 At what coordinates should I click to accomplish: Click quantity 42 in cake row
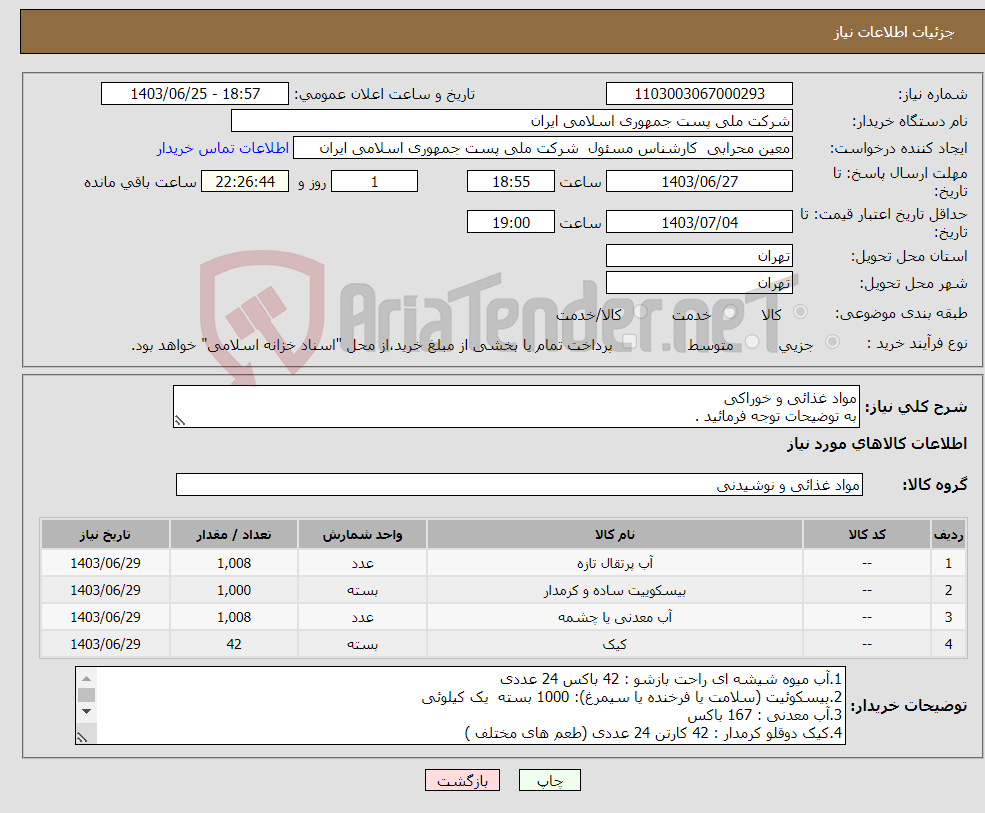click(234, 645)
